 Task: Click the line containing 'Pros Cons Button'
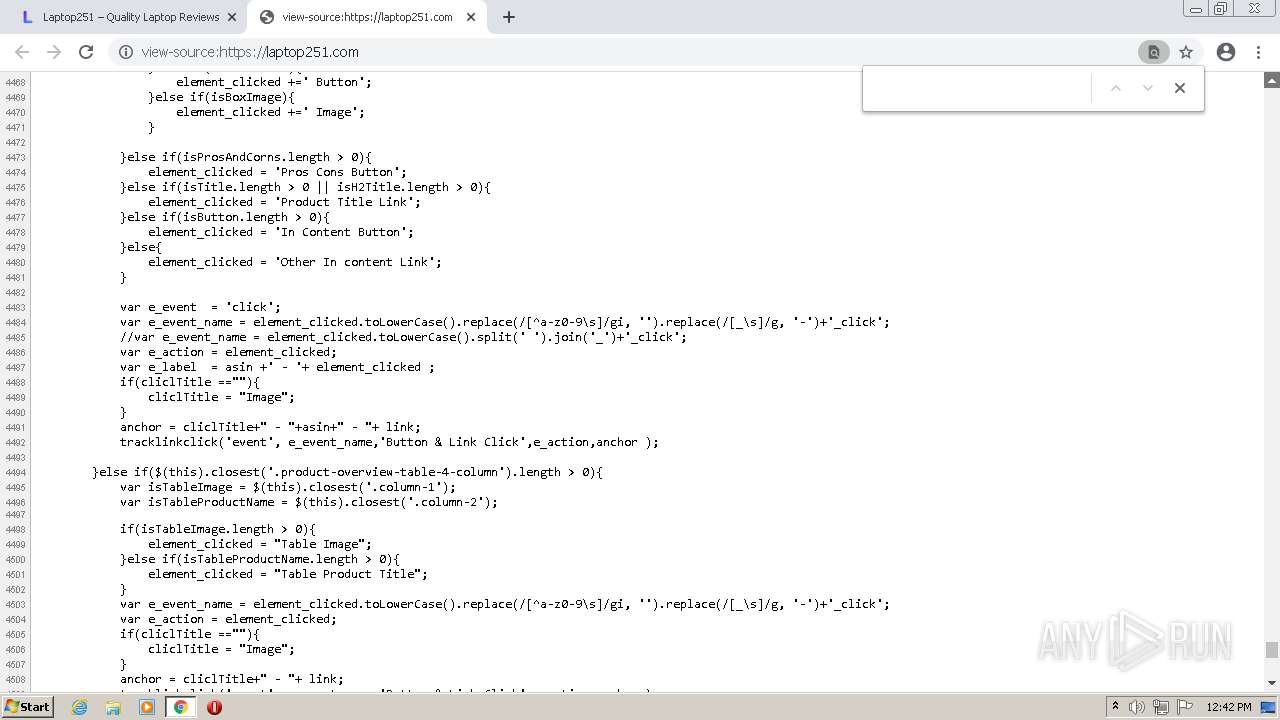click(x=277, y=172)
